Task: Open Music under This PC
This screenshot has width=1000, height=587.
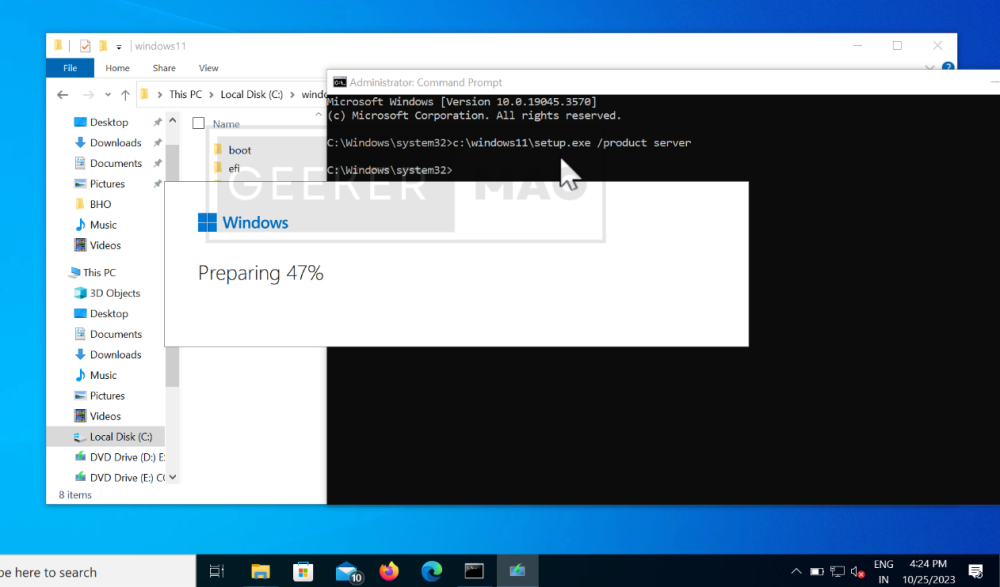Action: (x=103, y=375)
